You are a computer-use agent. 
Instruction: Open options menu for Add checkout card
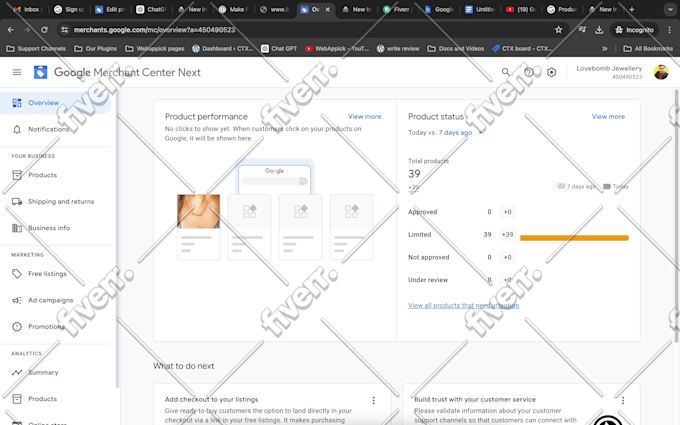(x=373, y=400)
